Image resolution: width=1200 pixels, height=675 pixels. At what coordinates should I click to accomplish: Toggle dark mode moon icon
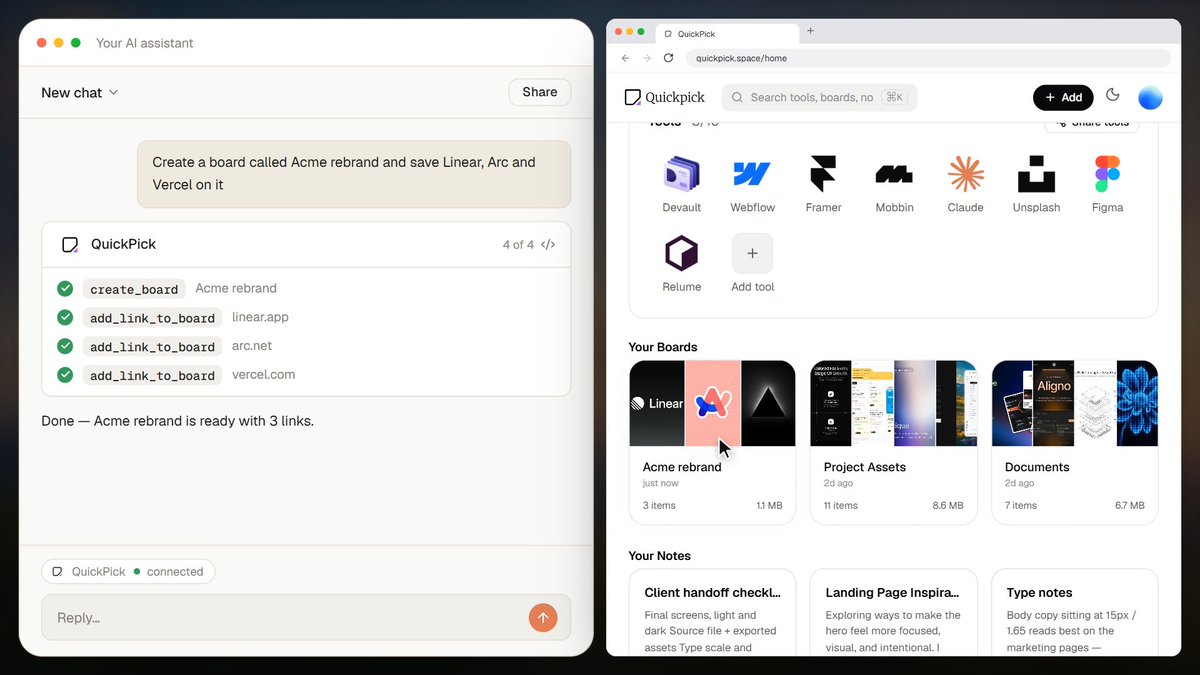pyautogui.click(x=1113, y=96)
